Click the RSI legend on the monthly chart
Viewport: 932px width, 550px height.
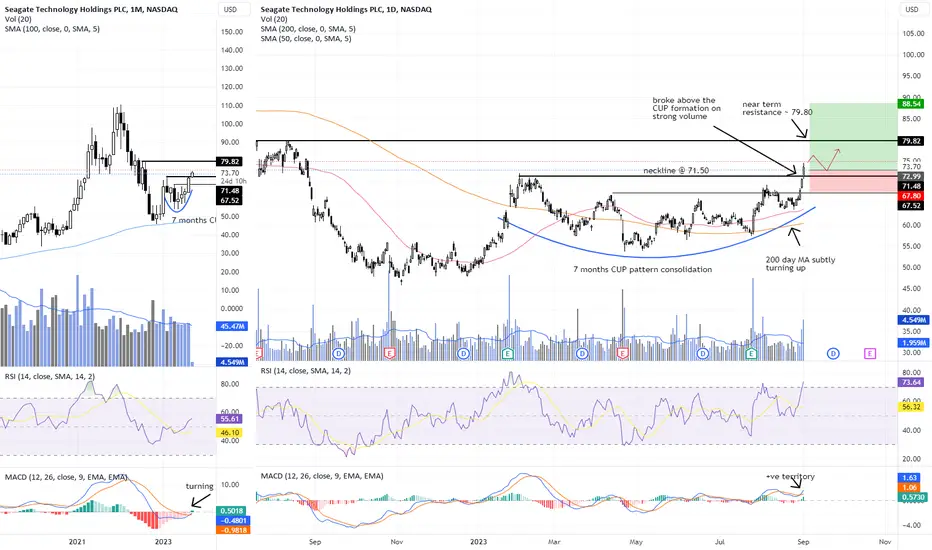(49, 376)
